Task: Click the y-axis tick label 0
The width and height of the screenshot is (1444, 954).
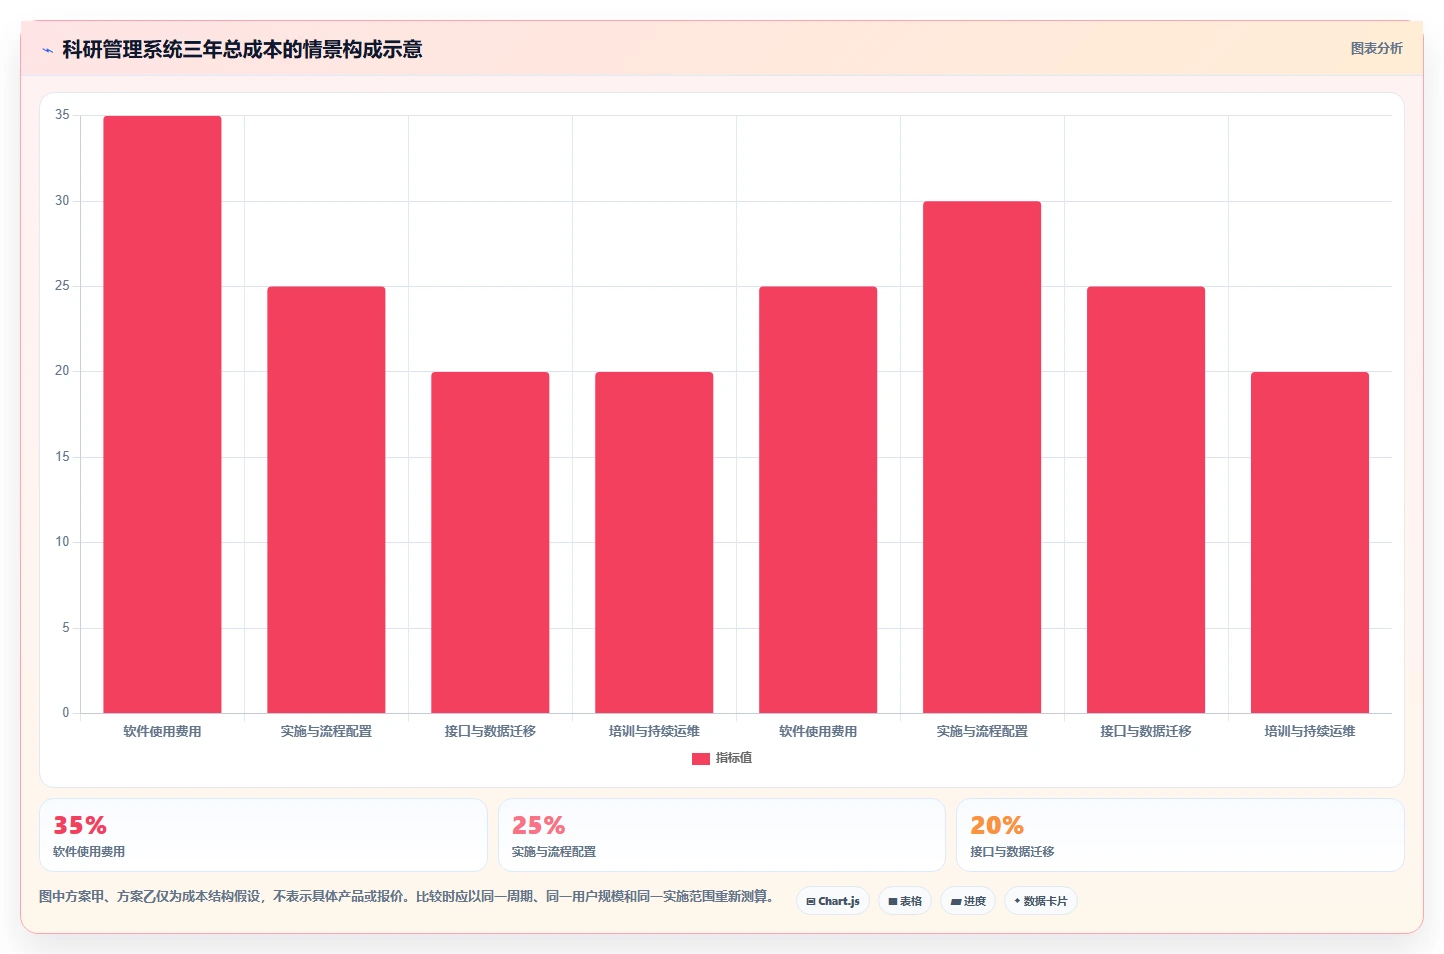Action: click(x=66, y=713)
